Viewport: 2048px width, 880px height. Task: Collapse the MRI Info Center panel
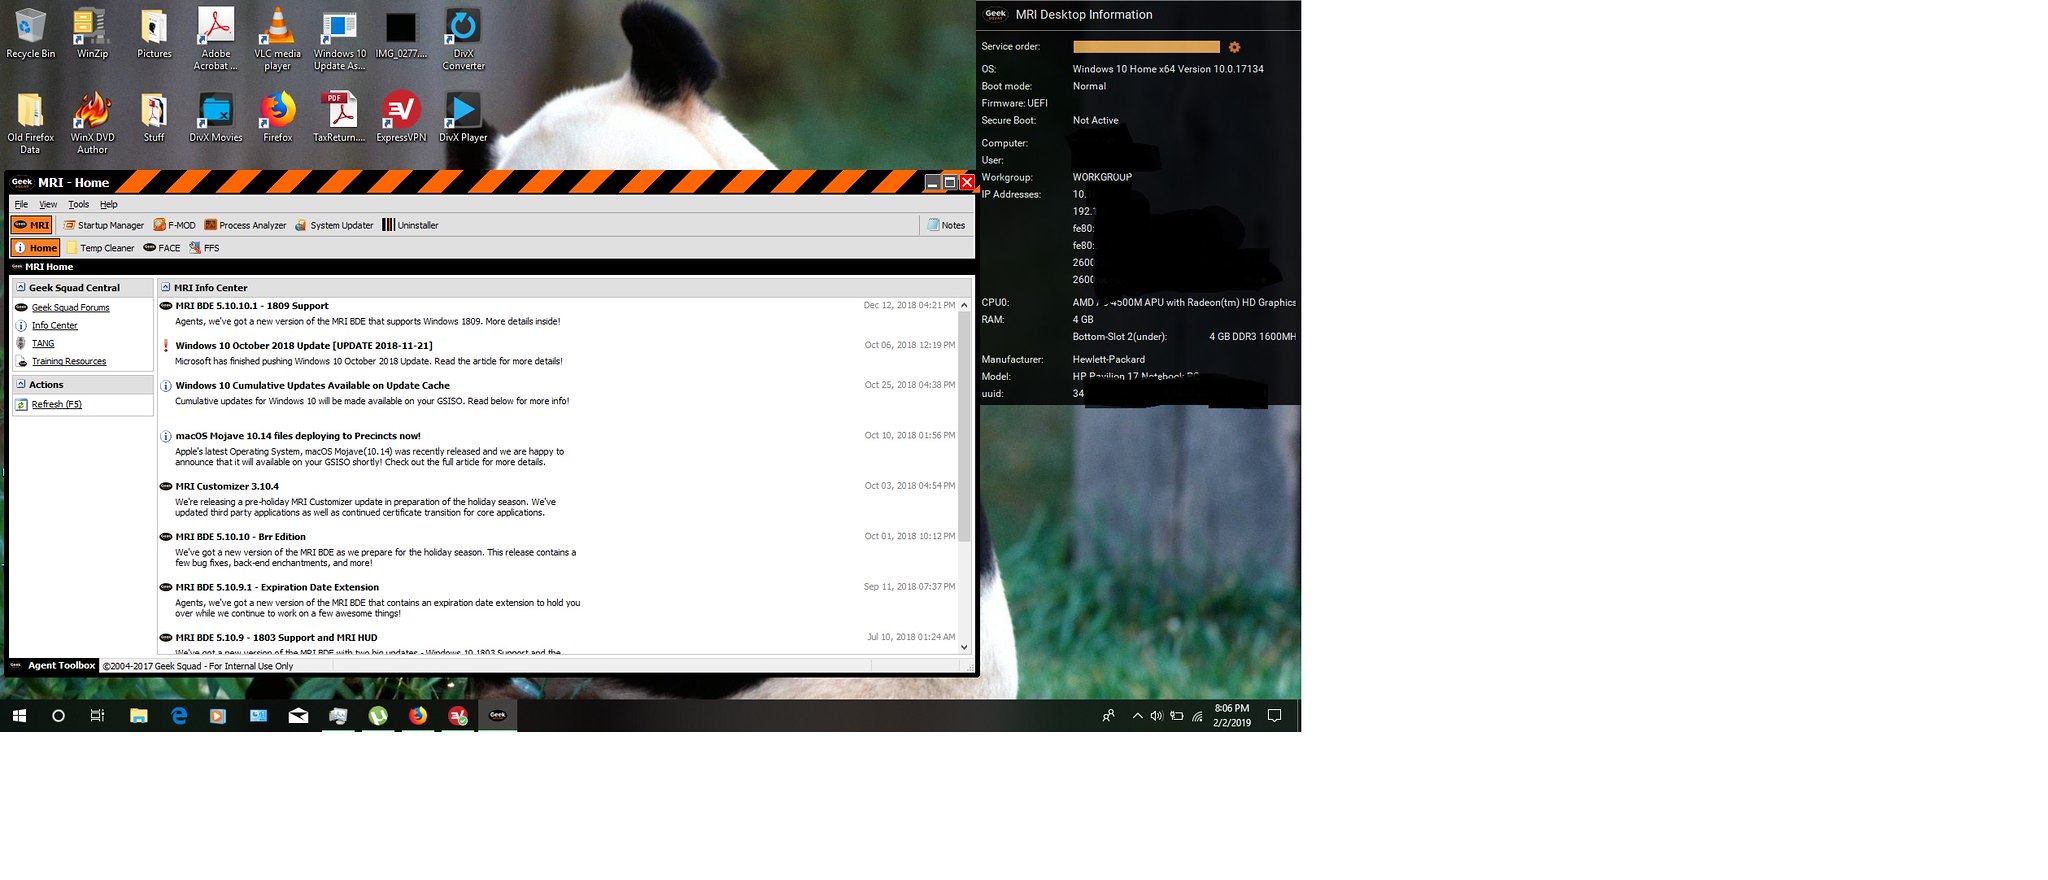[x=166, y=287]
